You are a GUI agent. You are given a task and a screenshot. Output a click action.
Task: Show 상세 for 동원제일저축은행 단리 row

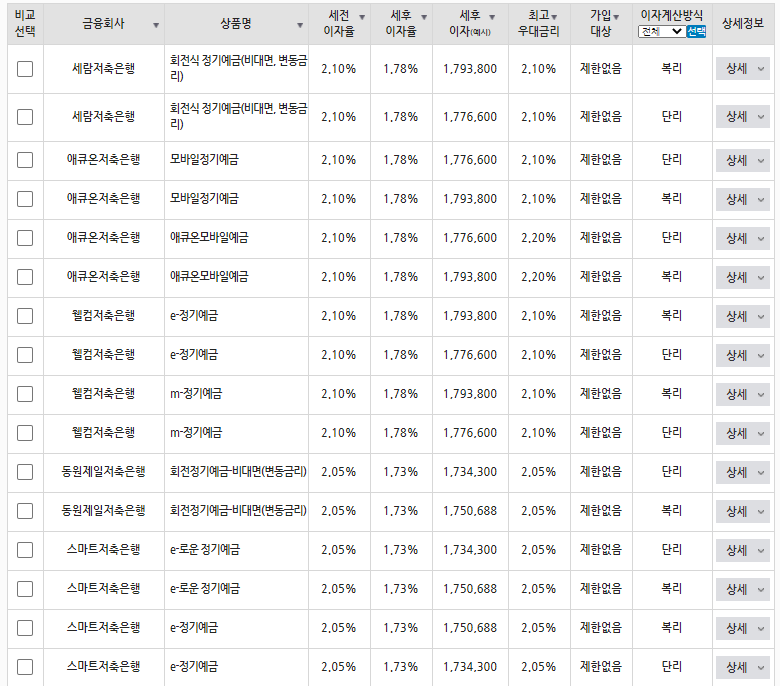pos(743,472)
